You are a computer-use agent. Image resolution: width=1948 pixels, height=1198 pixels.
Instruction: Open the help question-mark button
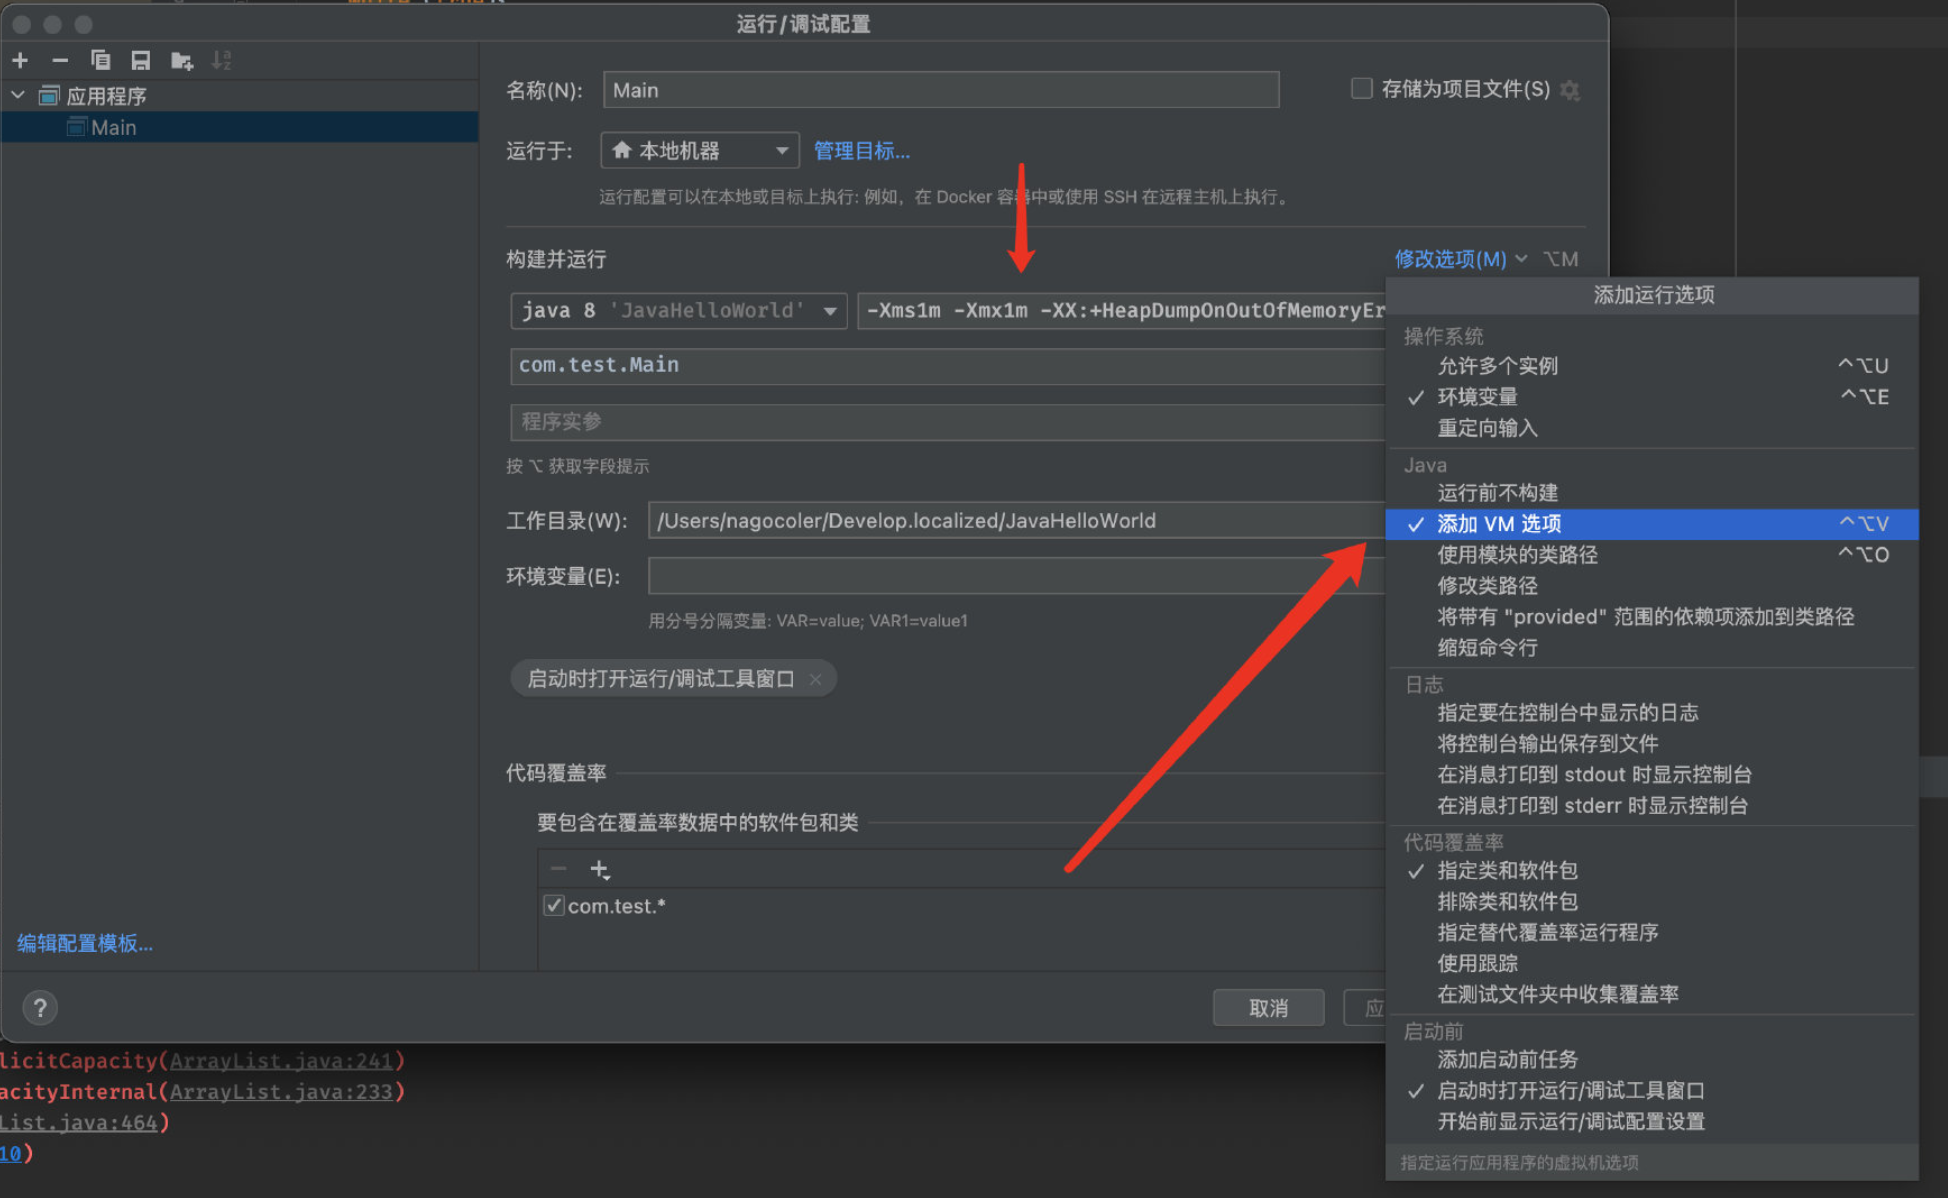point(40,1007)
